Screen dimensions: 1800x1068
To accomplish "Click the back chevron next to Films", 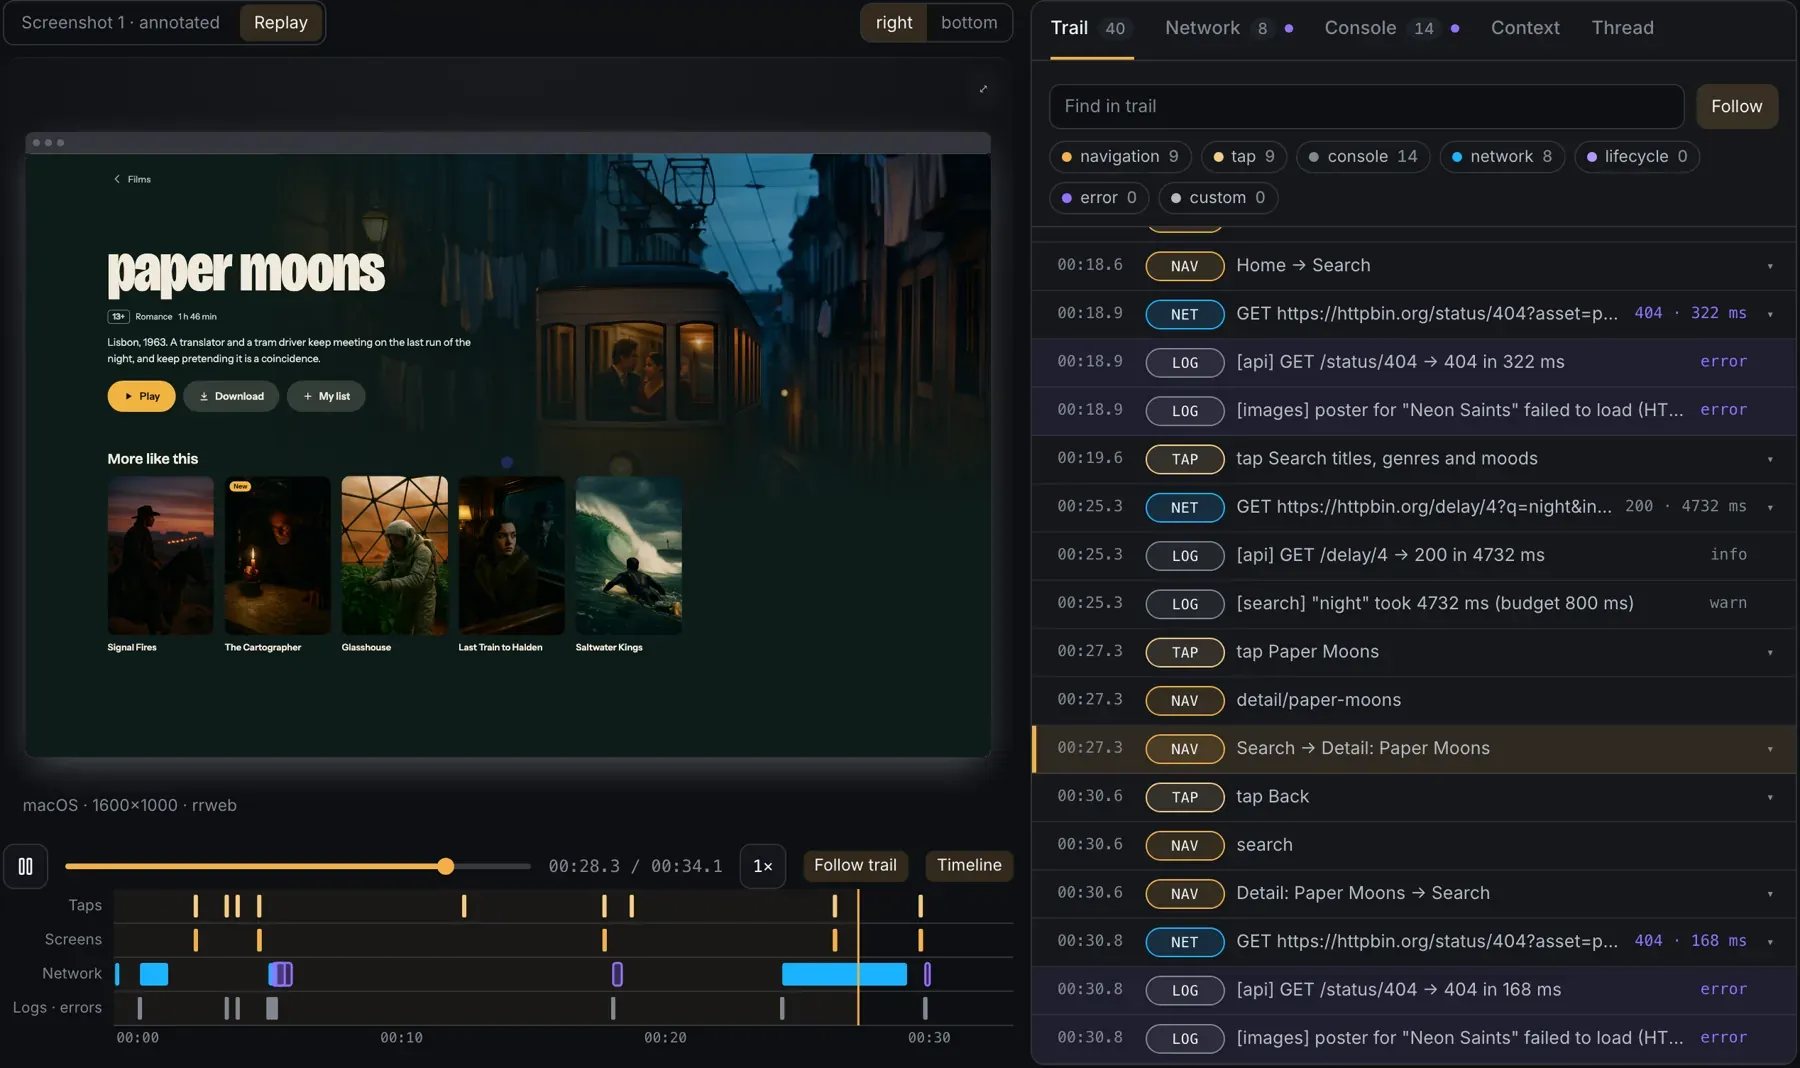I will [x=117, y=179].
